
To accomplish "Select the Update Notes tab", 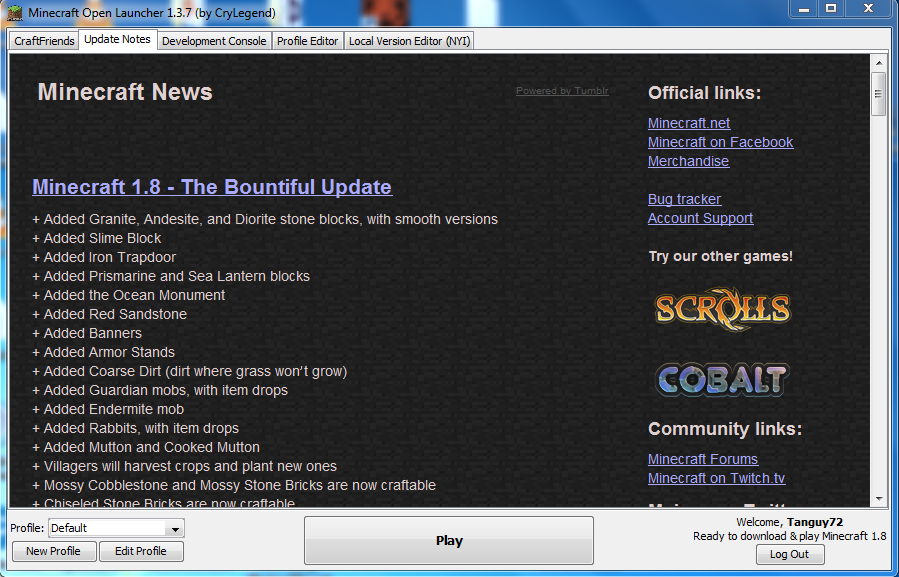I will (118, 40).
